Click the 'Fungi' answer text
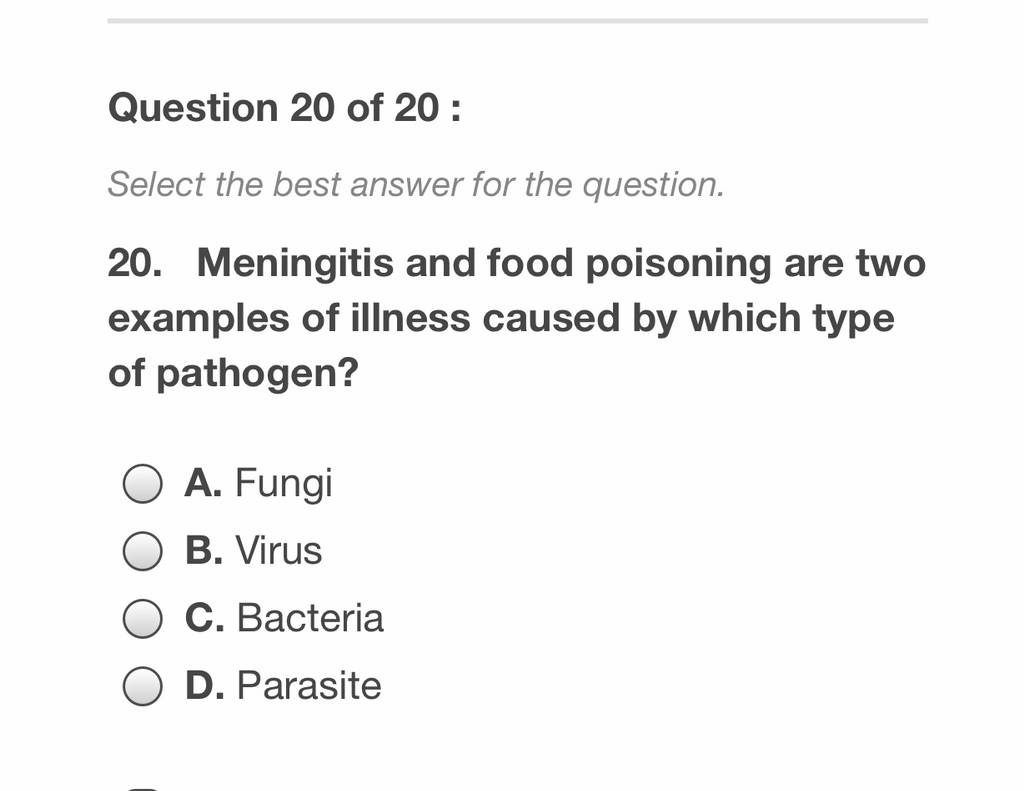Image resolution: width=1024 pixels, height=791 pixels. 283,484
